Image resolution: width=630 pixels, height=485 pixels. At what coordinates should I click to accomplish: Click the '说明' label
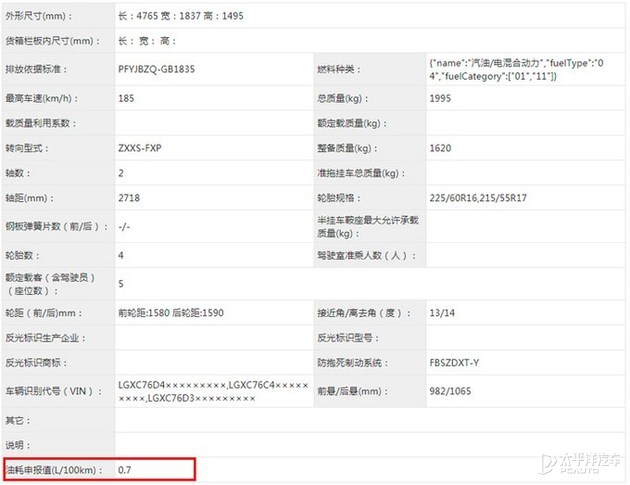click(18, 446)
